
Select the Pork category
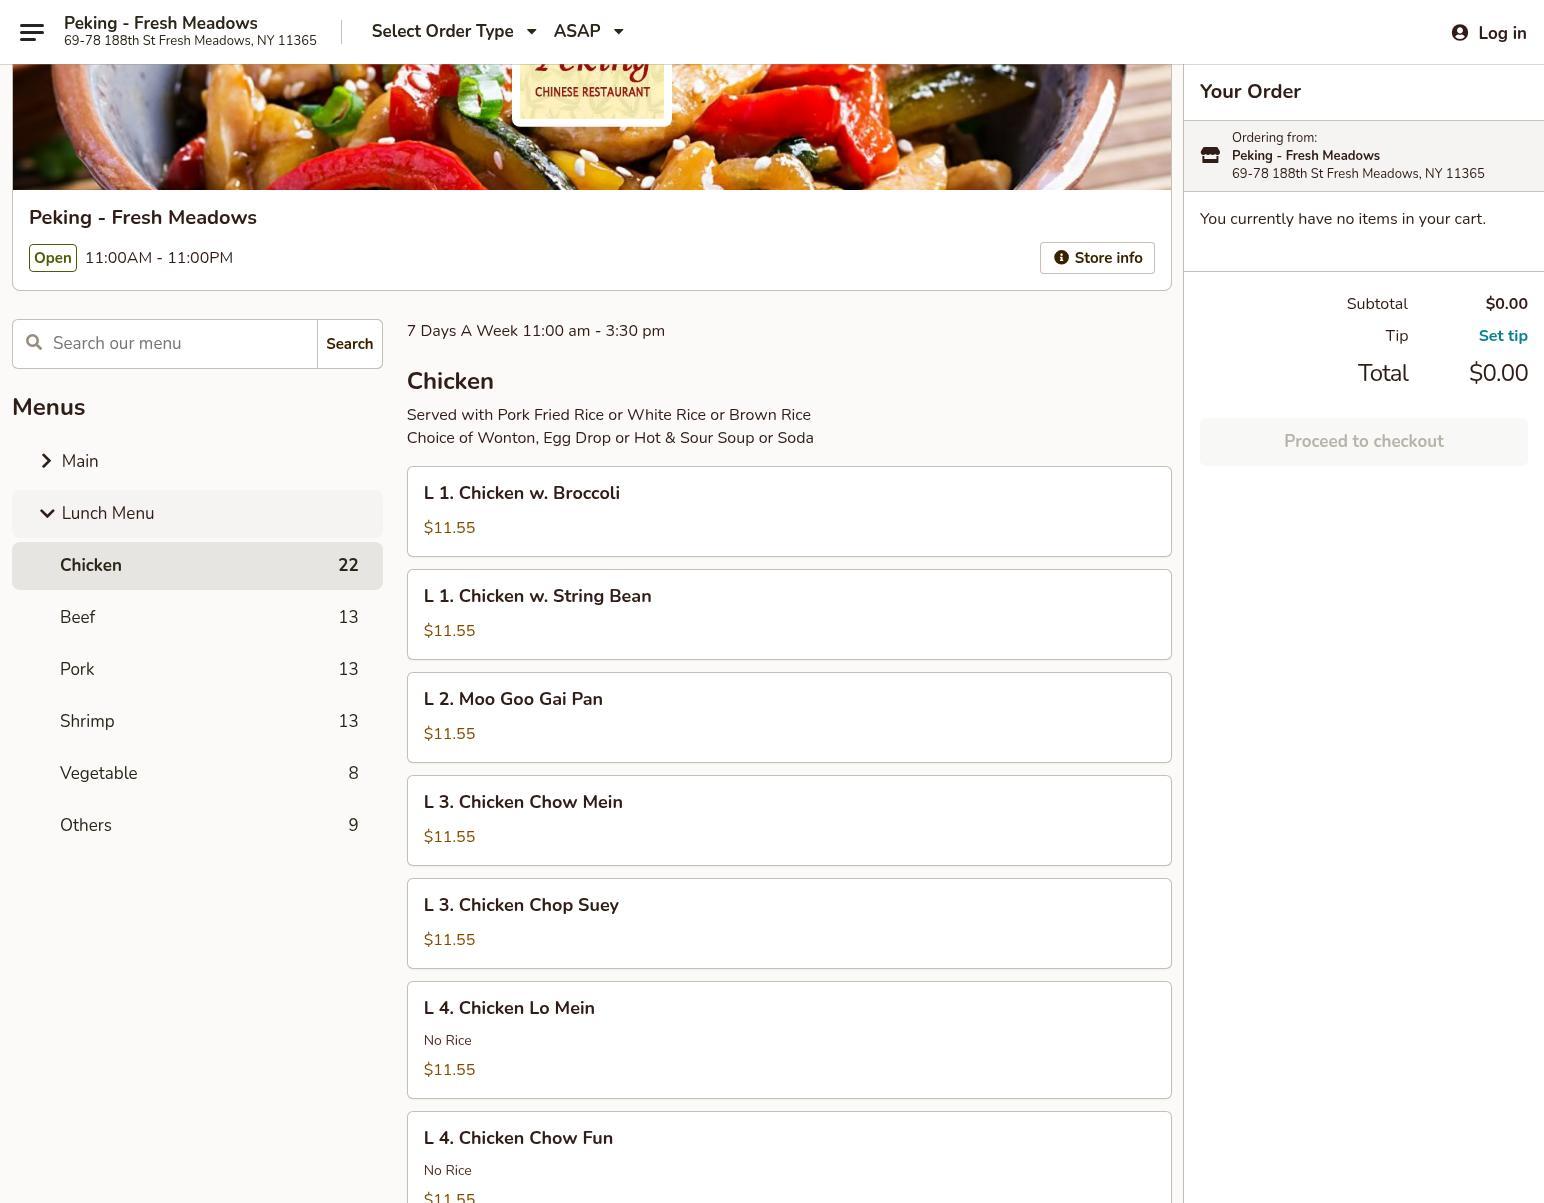197,669
